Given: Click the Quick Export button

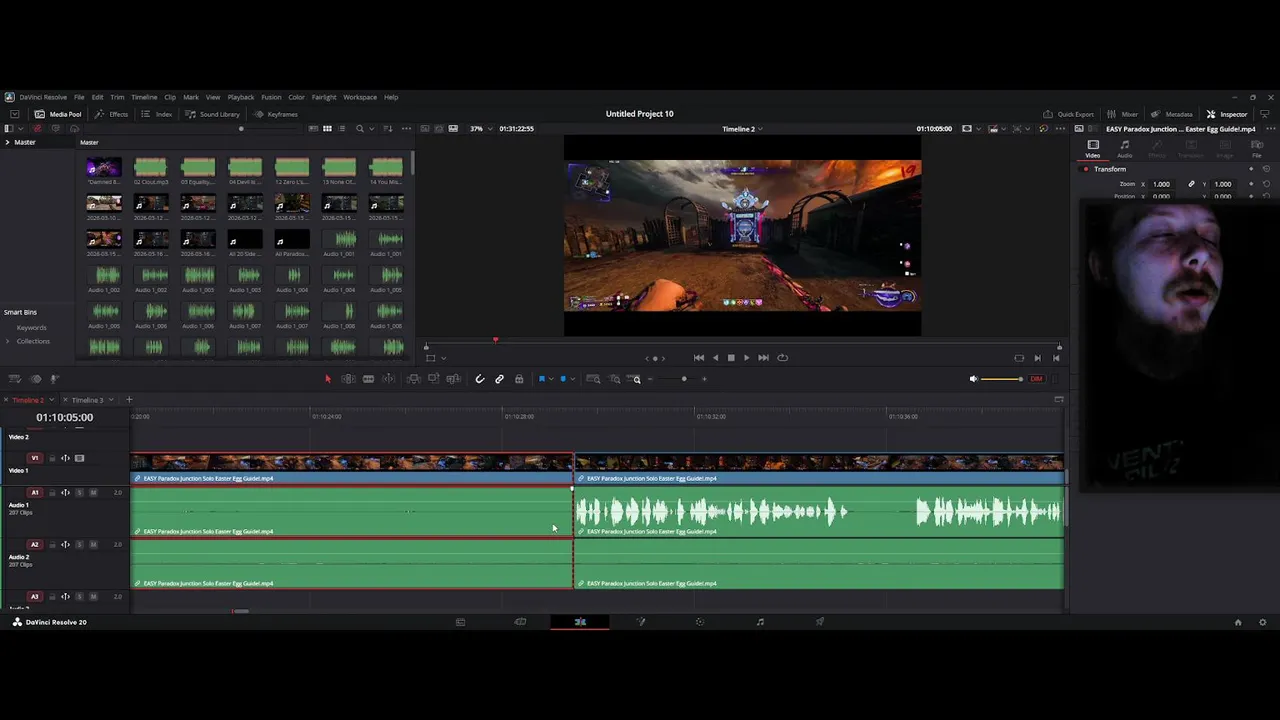Looking at the screenshot, I should (x=1068, y=114).
